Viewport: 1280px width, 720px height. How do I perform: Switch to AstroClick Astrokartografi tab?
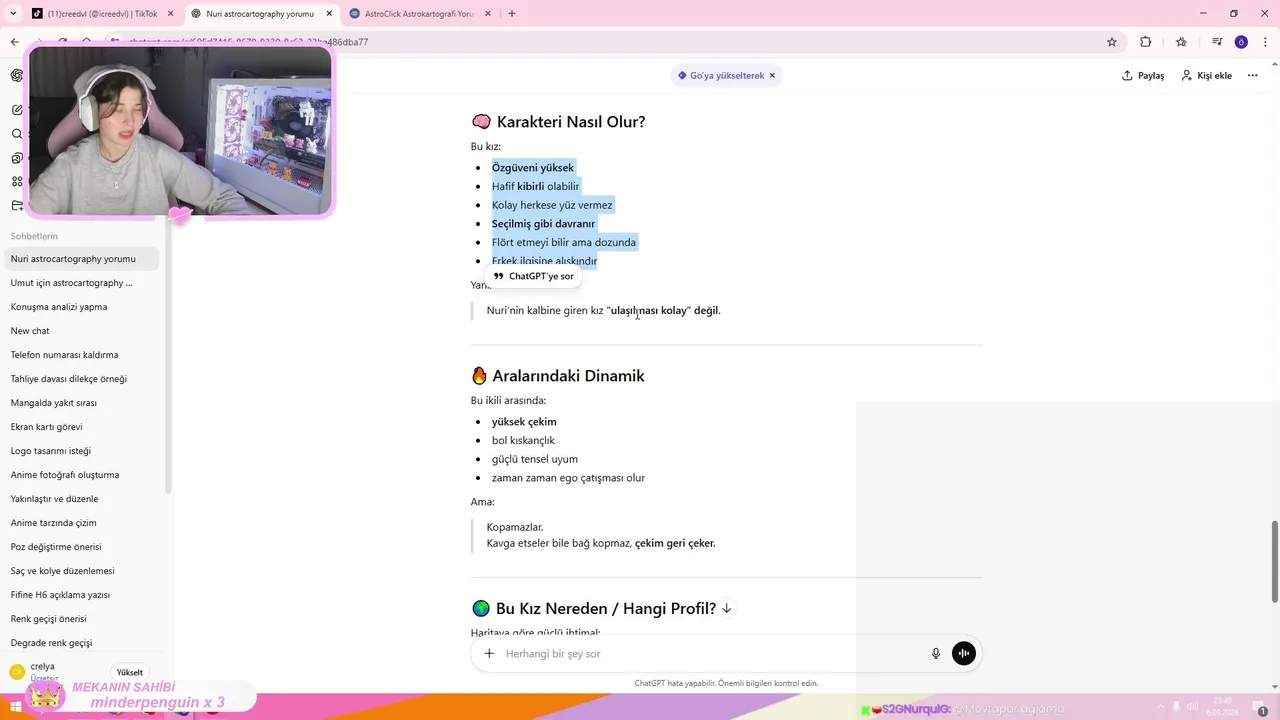pyautogui.click(x=420, y=14)
